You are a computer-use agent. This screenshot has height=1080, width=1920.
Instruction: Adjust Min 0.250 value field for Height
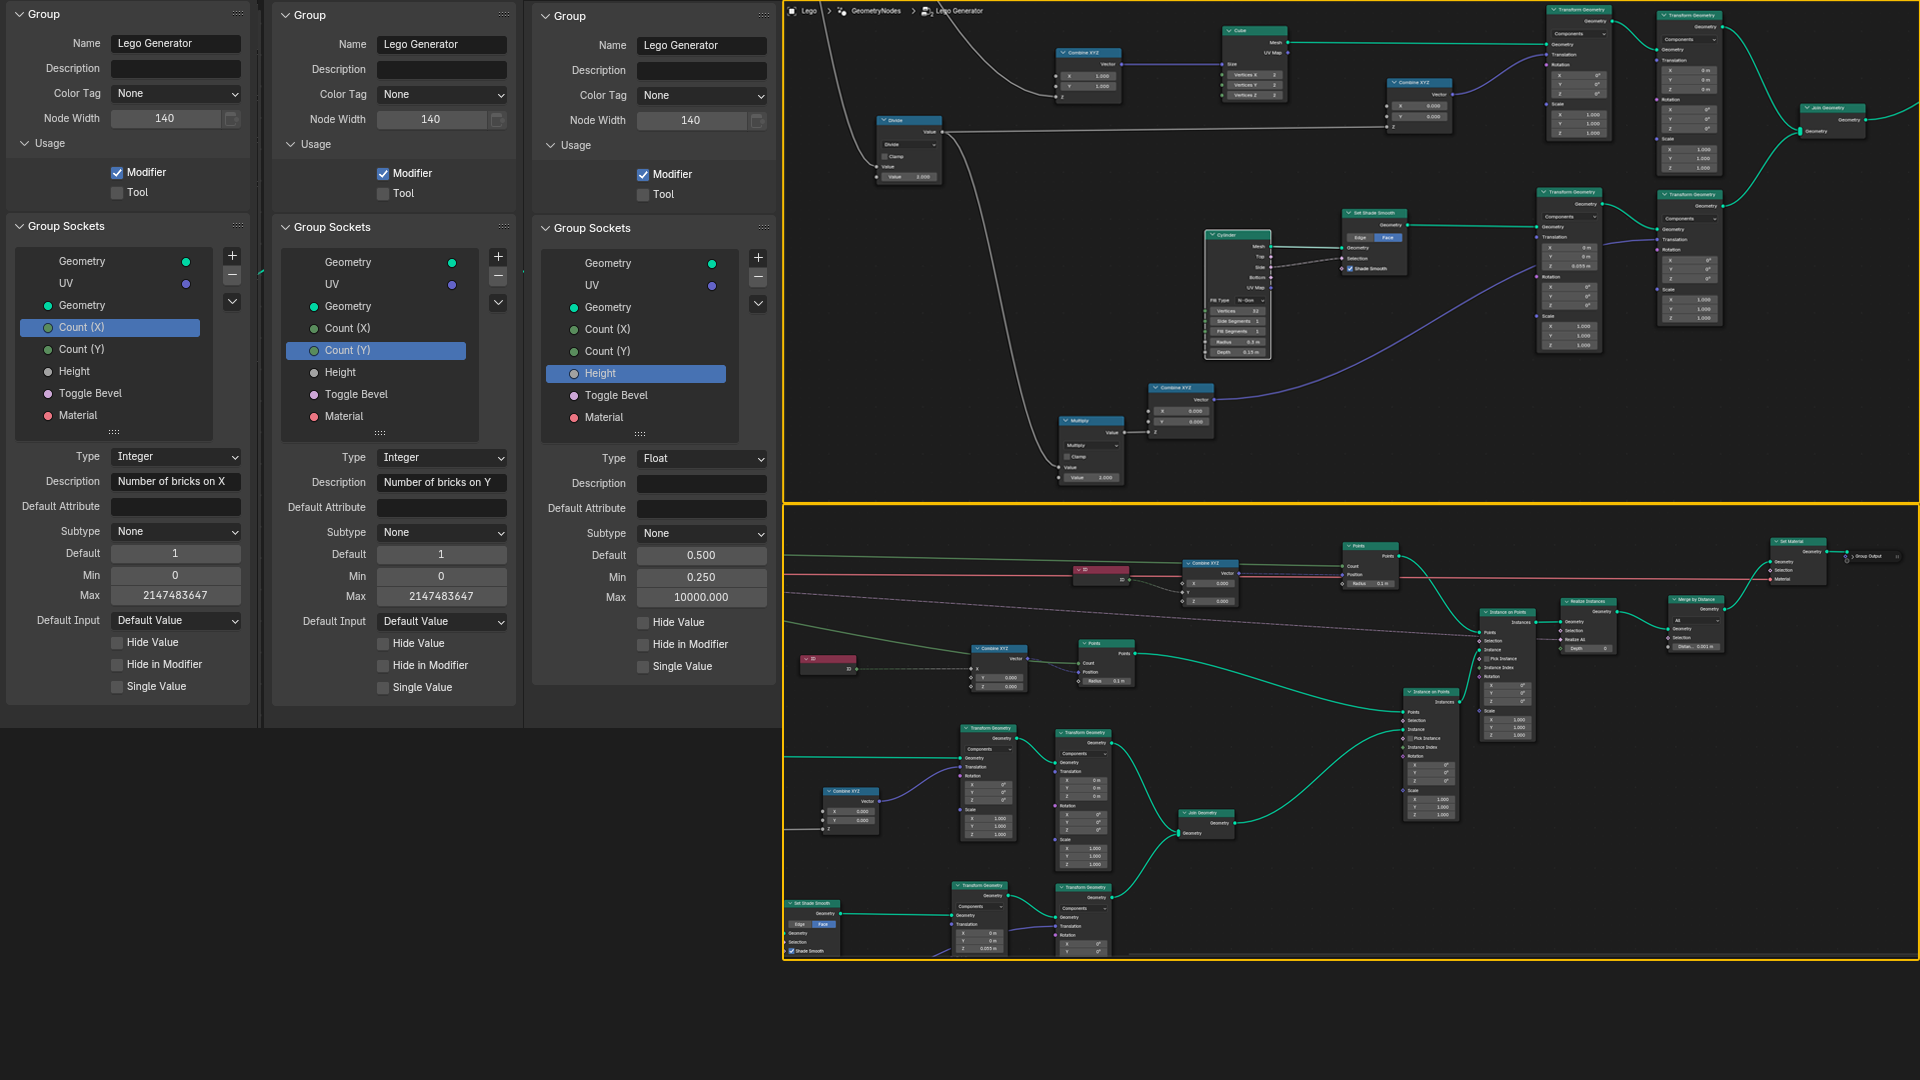tap(702, 578)
